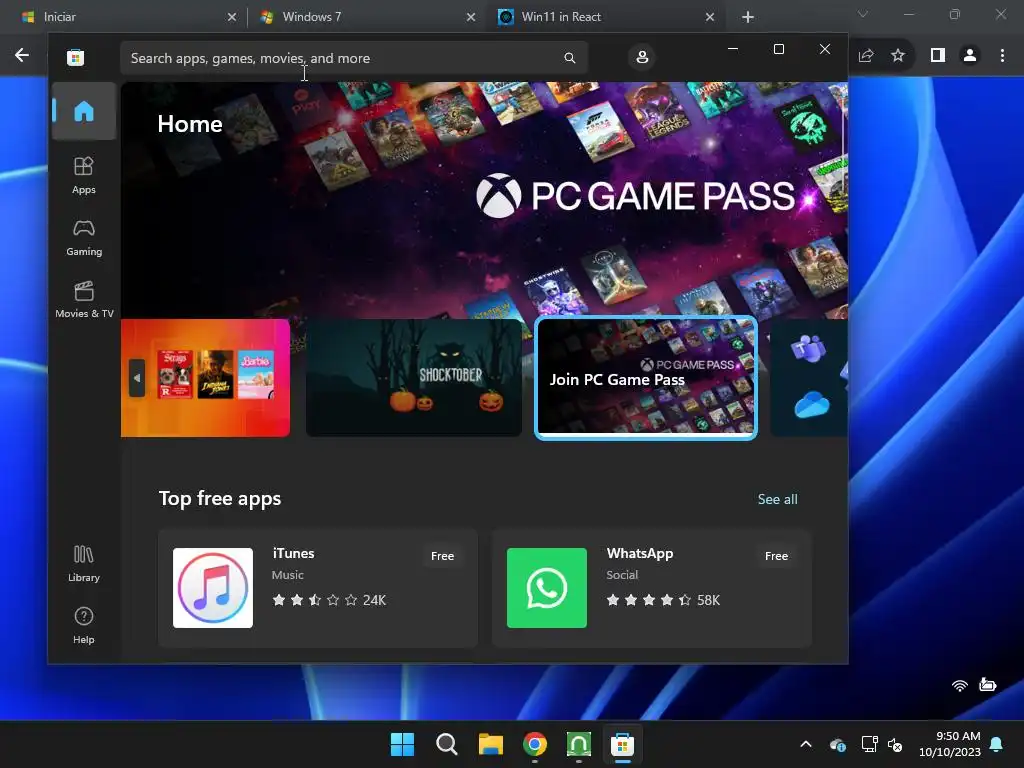
Task: Open the Library section
Action: tap(84, 564)
